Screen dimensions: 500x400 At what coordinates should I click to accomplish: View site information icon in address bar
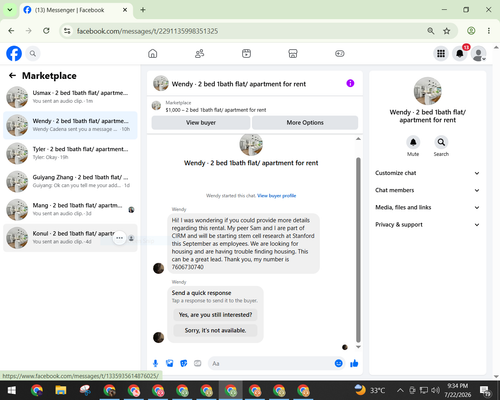click(x=67, y=31)
